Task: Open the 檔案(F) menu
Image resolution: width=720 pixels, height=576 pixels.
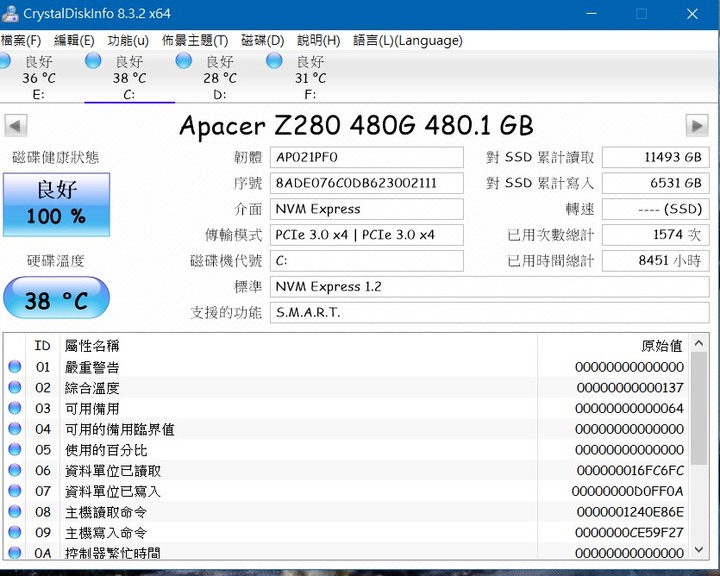Action: point(21,41)
